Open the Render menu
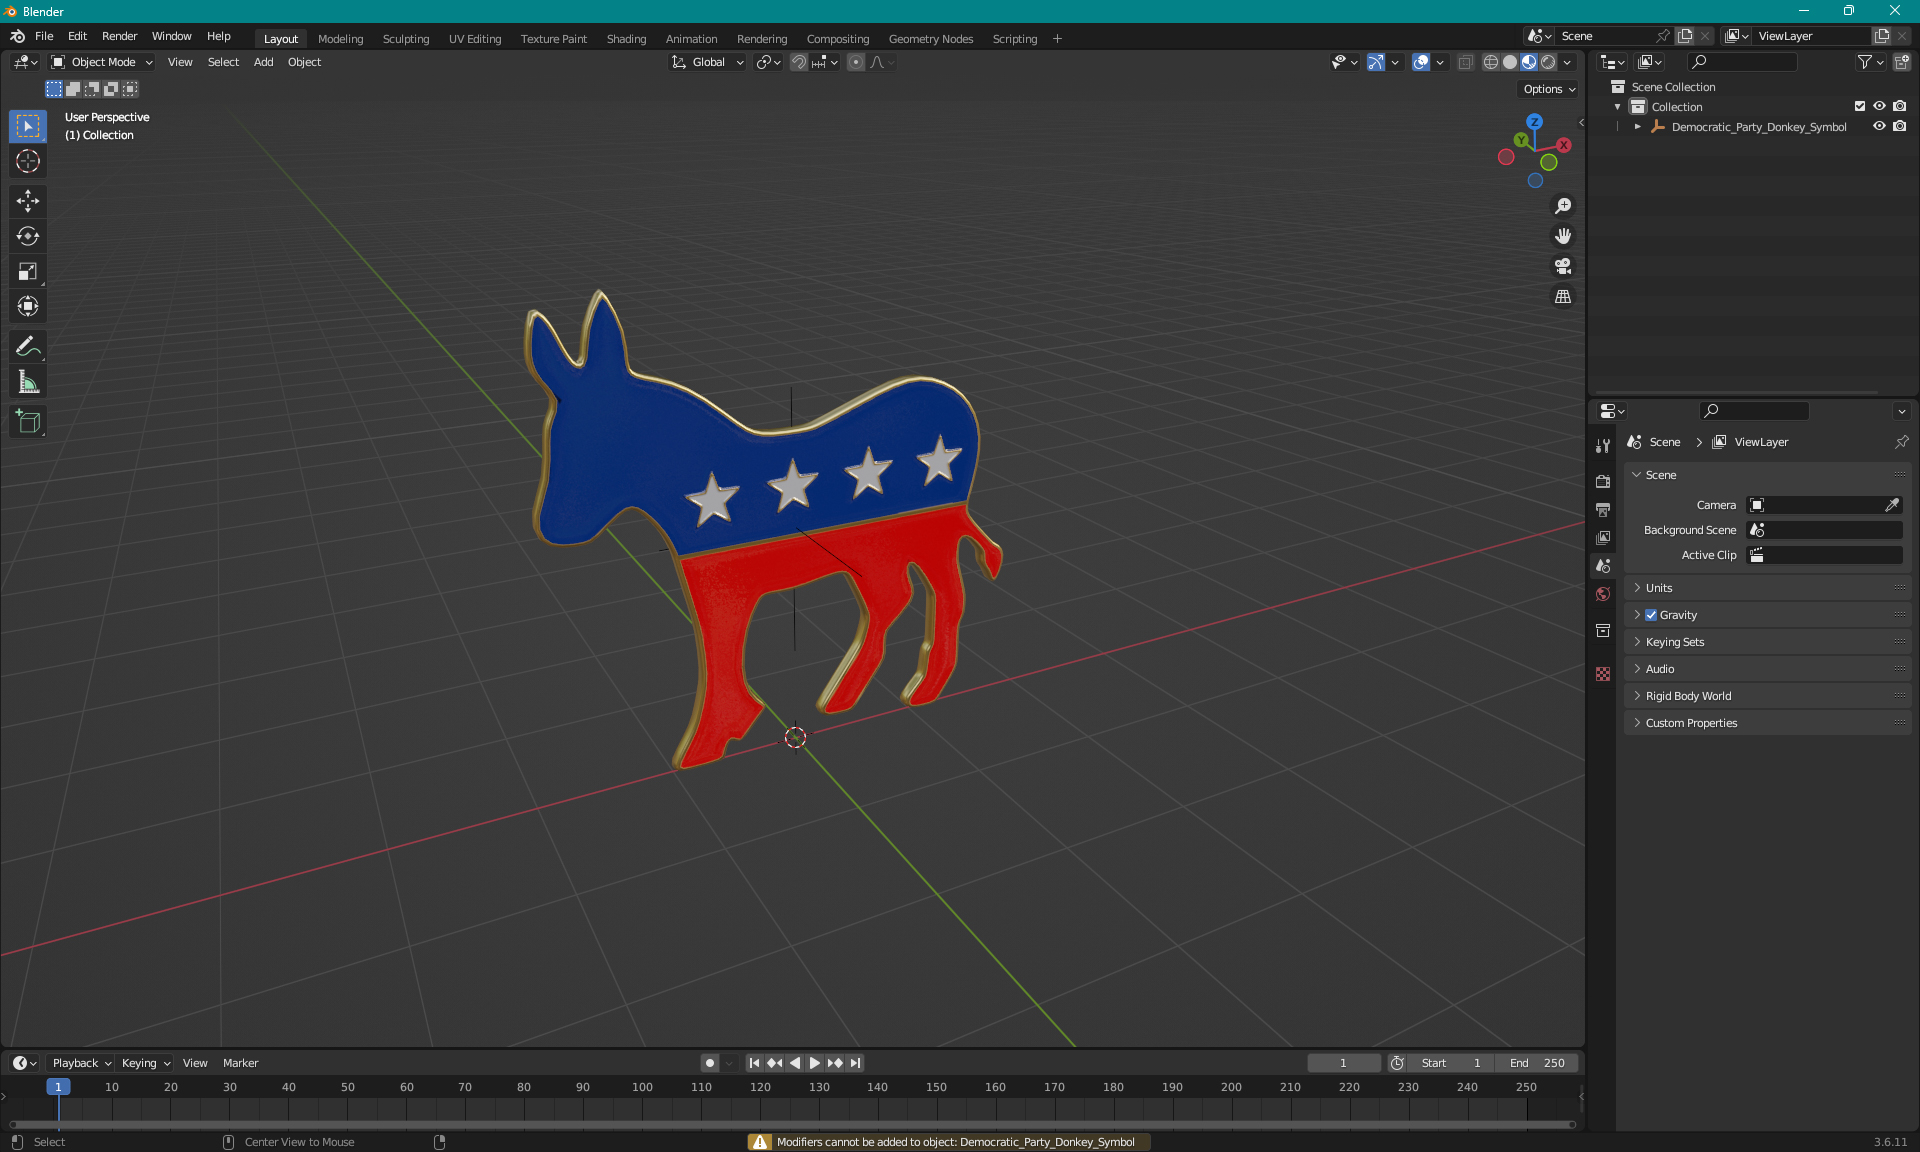Image resolution: width=1920 pixels, height=1152 pixels. pyautogui.click(x=119, y=36)
